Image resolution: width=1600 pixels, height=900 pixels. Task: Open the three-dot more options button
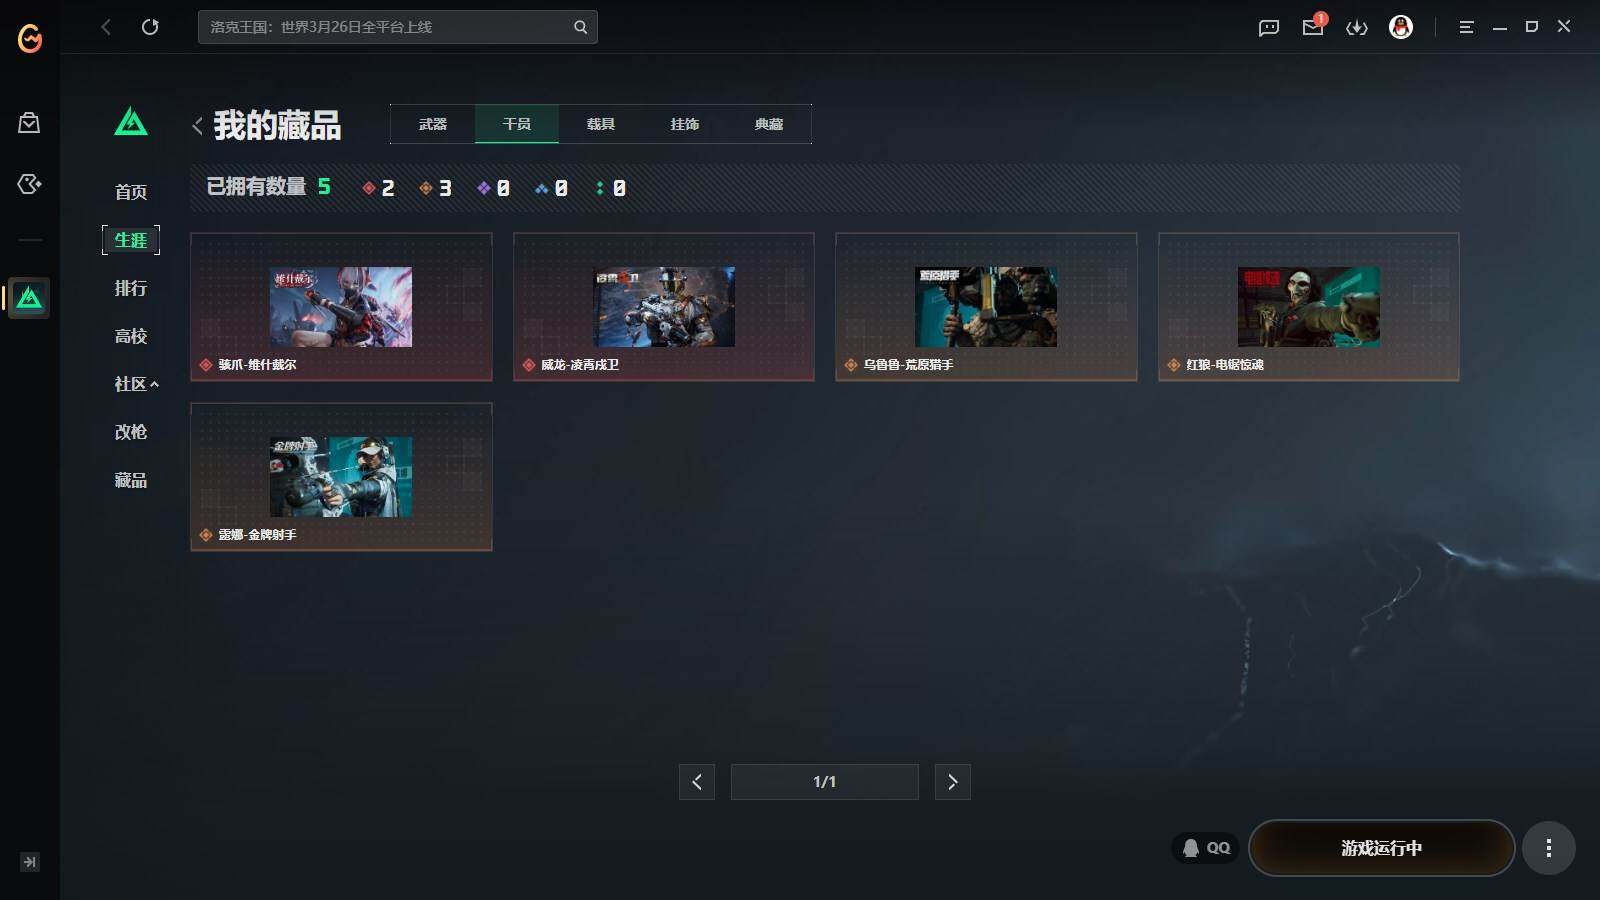tap(1549, 848)
